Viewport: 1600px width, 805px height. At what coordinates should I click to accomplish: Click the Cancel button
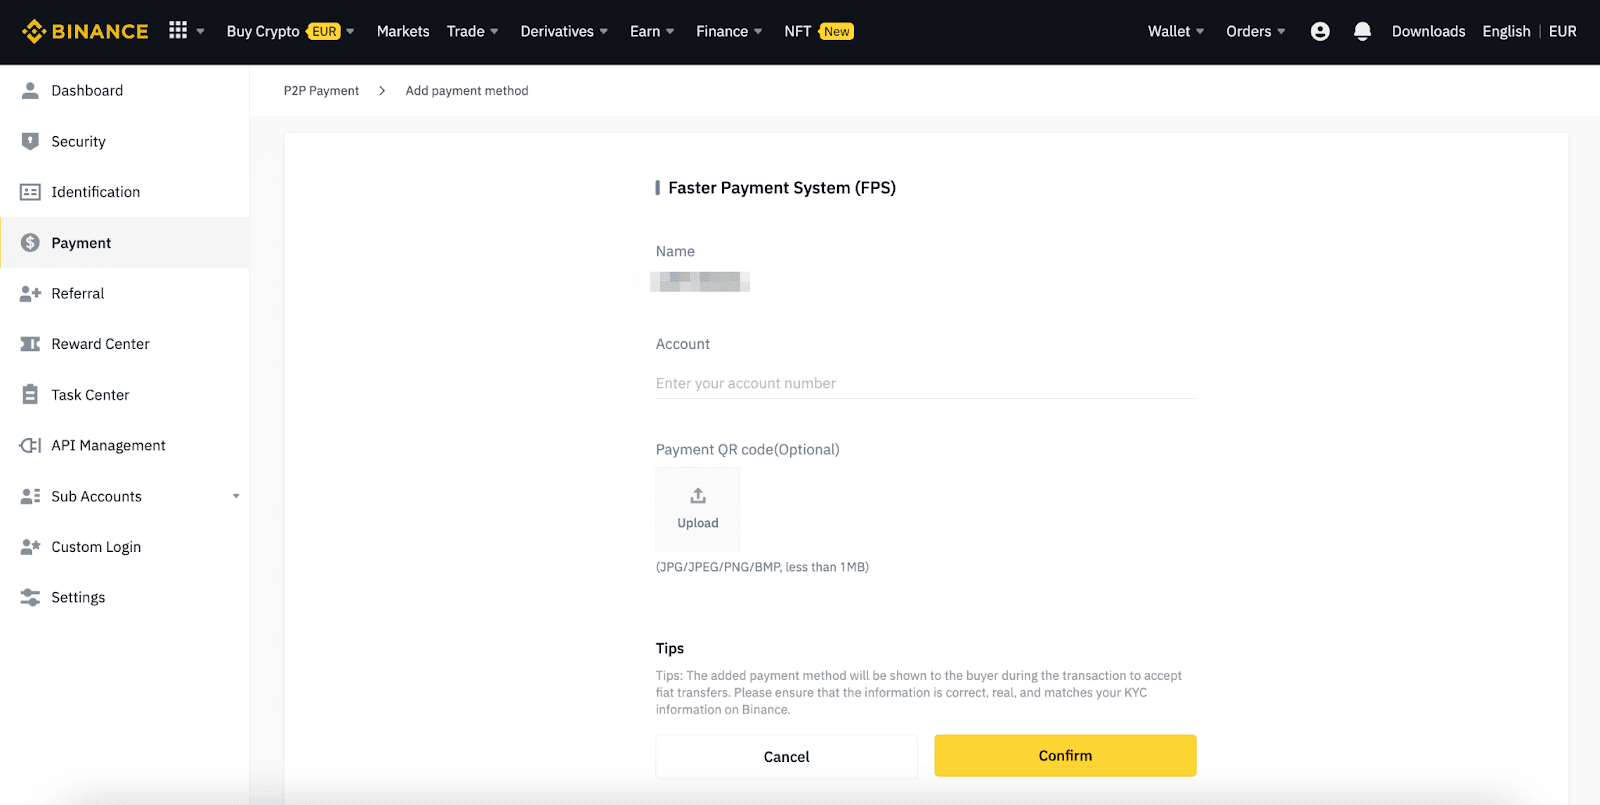click(786, 757)
